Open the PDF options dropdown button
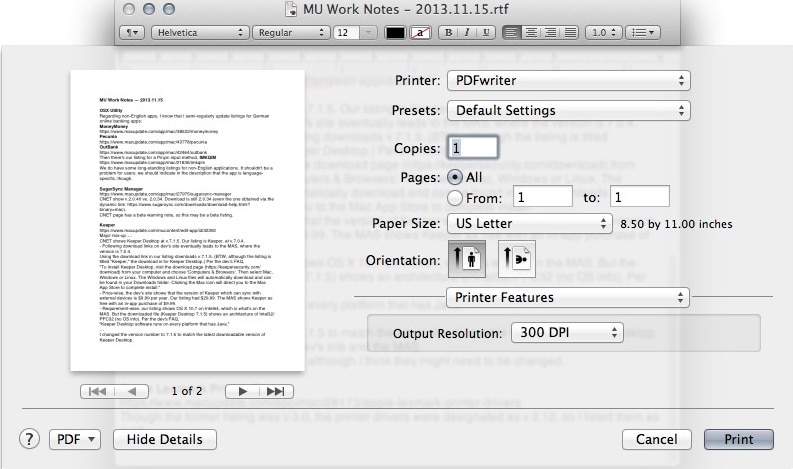 pyautogui.click(x=75, y=439)
